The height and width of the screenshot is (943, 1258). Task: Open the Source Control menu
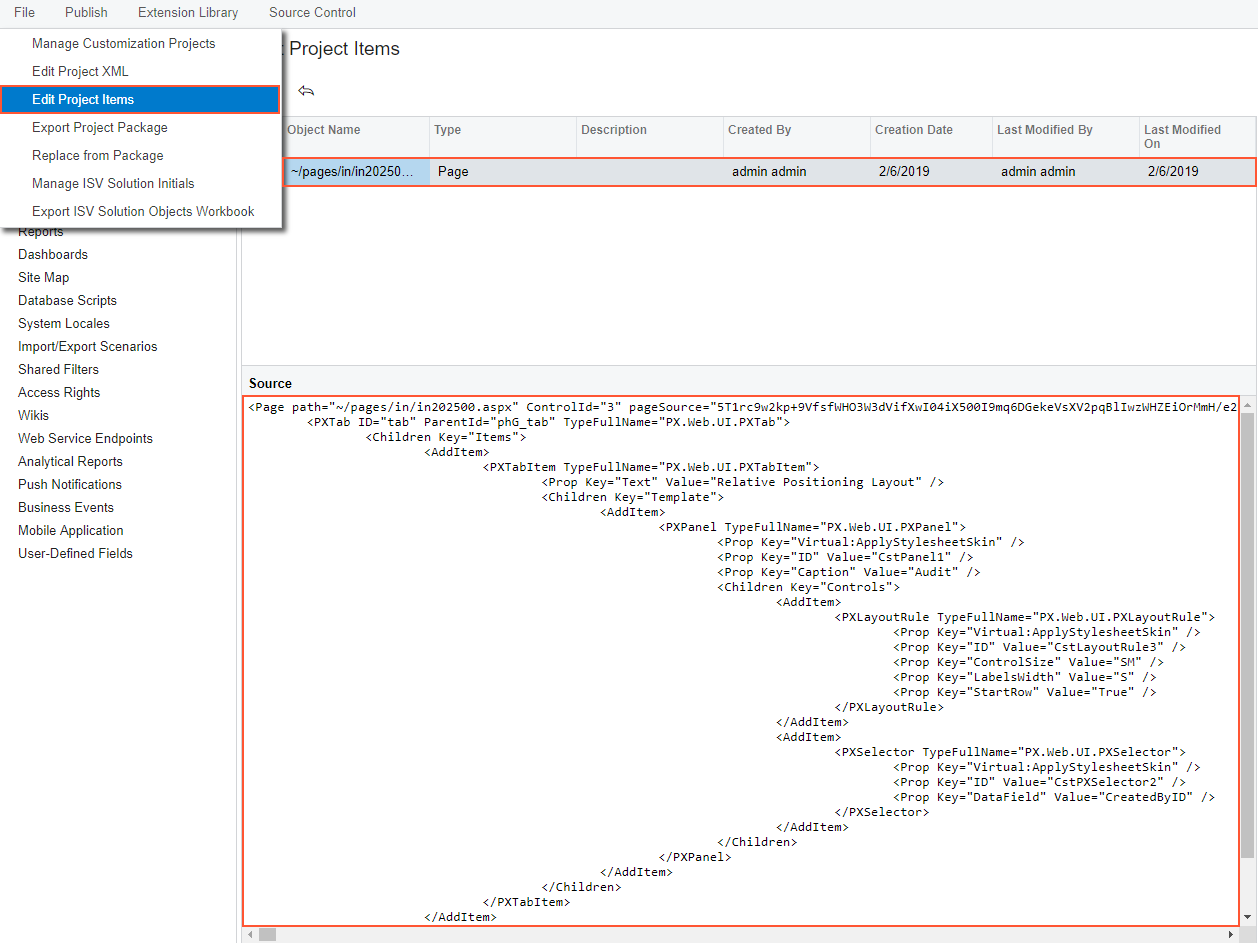pos(312,13)
